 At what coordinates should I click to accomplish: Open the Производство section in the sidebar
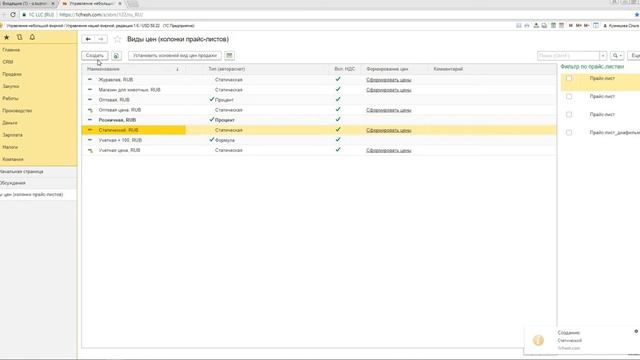click(17, 111)
